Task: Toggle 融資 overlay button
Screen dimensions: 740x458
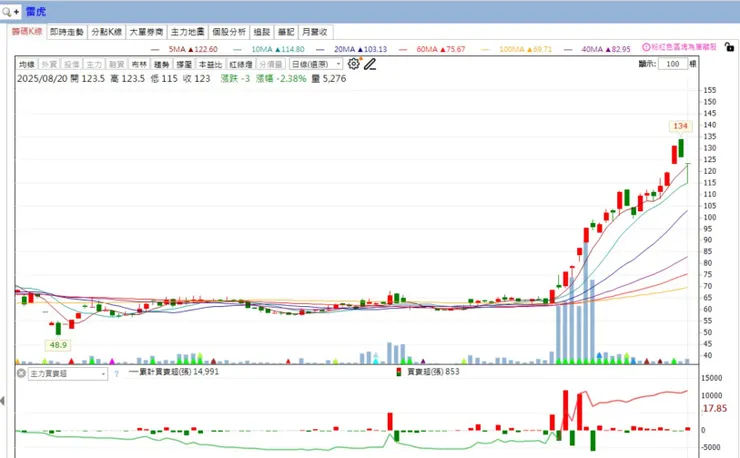Action: pos(117,64)
